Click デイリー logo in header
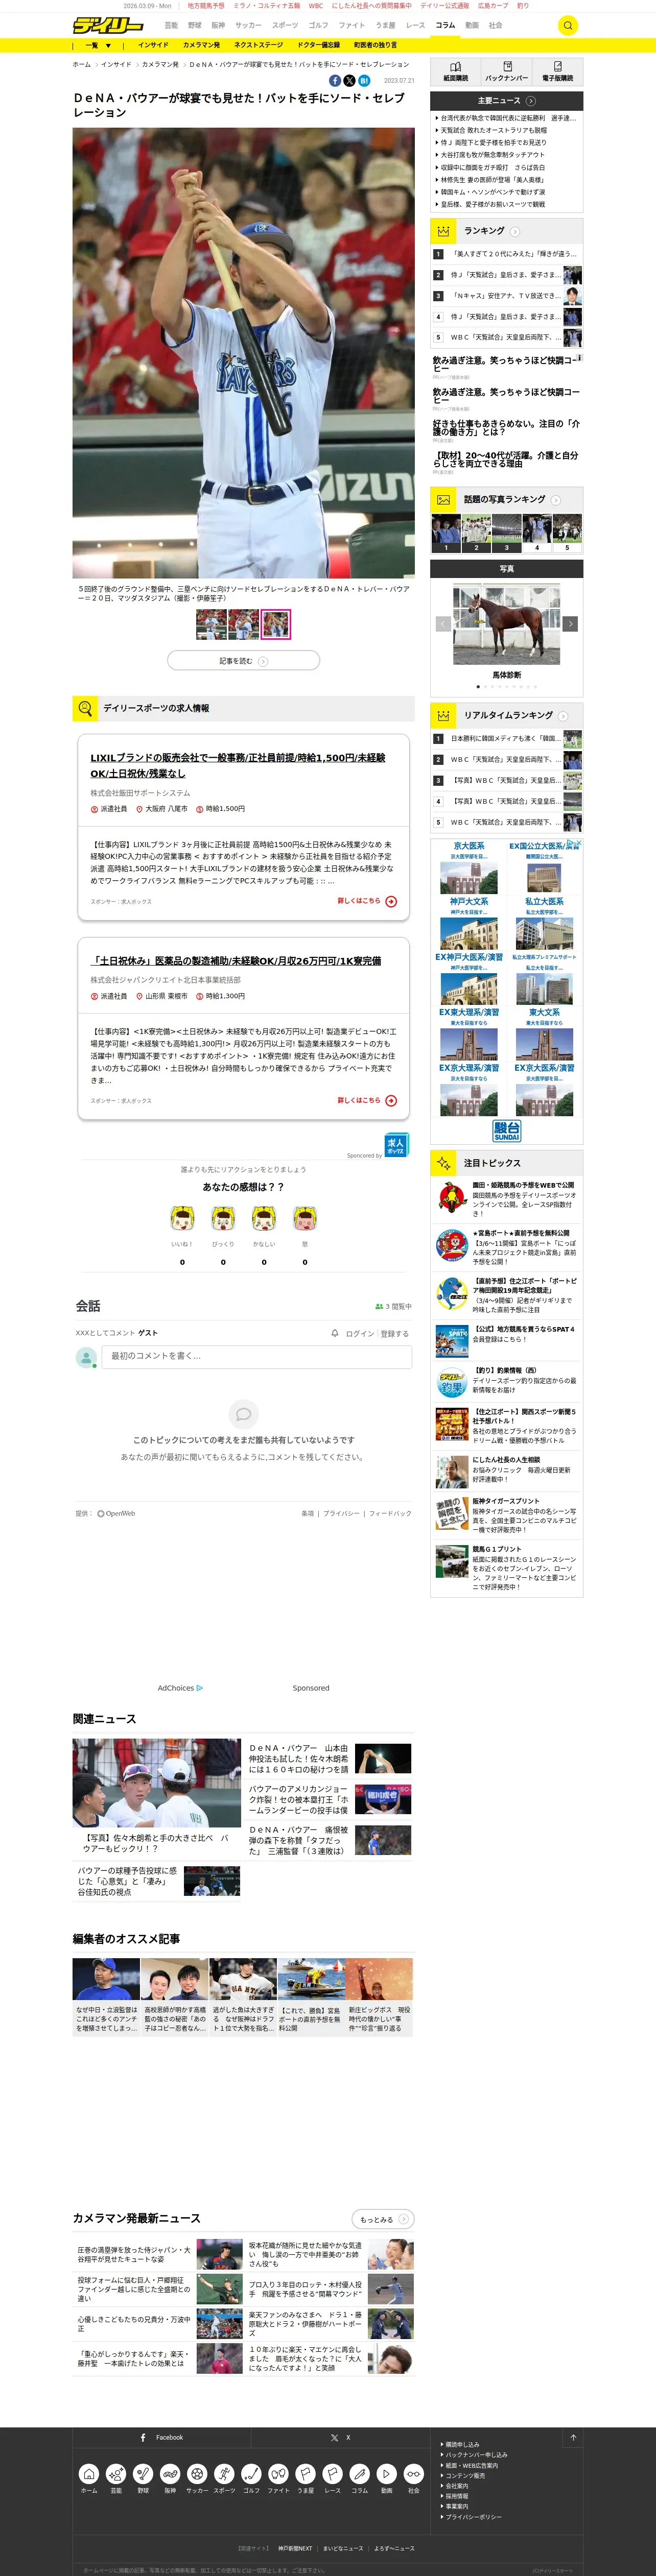This screenshot has height=2576, width=656. click(108, 25)
